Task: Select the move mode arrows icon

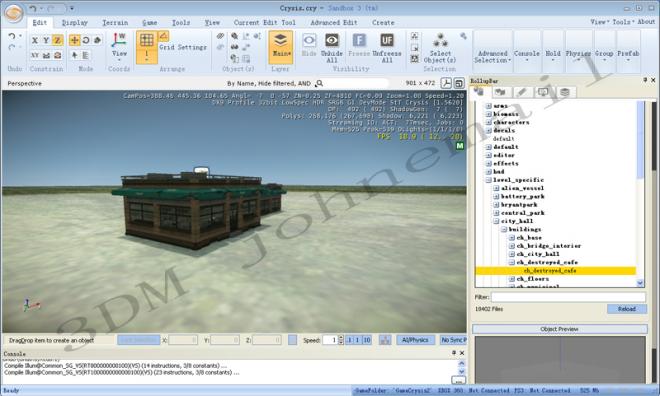Action: [x=75, y=40]
